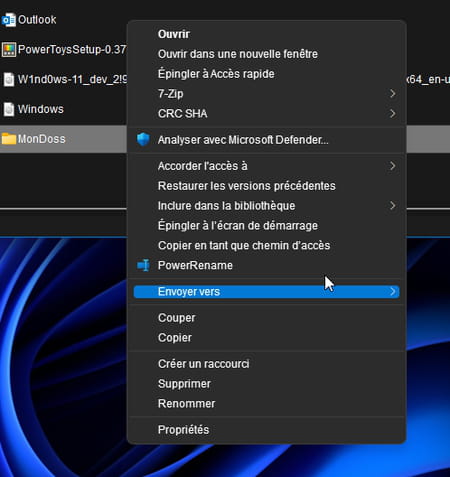Select the Envoyer vers entry
Screen dimensions: 450x477
[266, 292]
